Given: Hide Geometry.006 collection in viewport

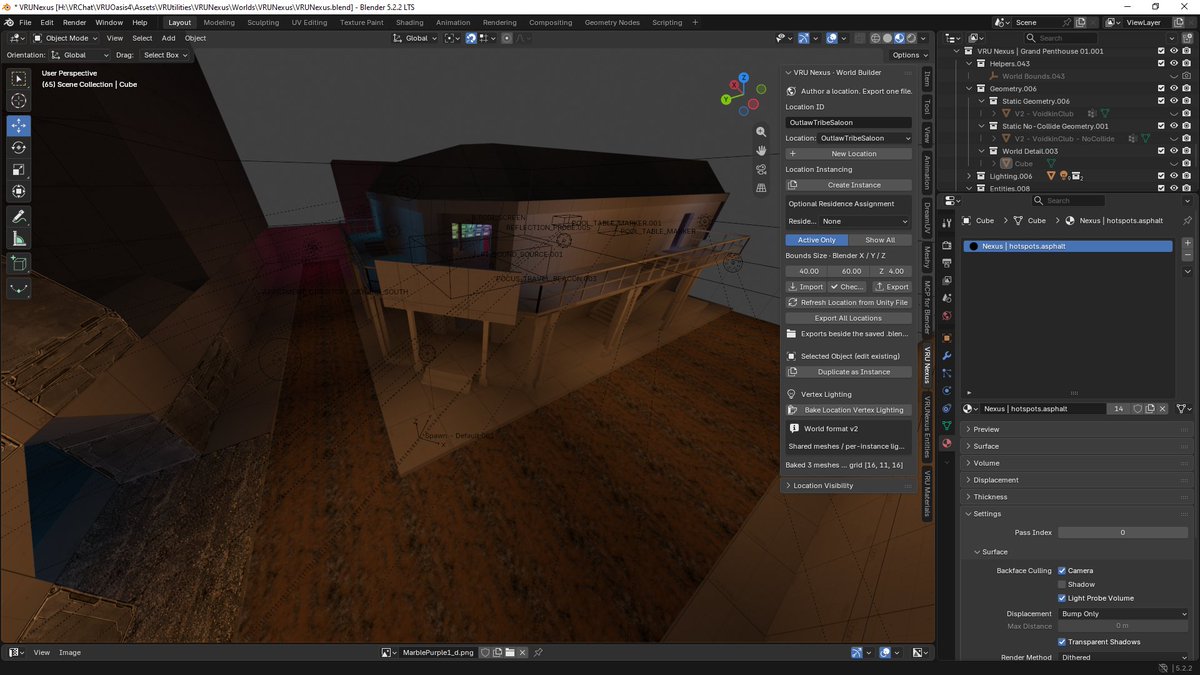Looking at the screenshot, I should coord(1174,88).
